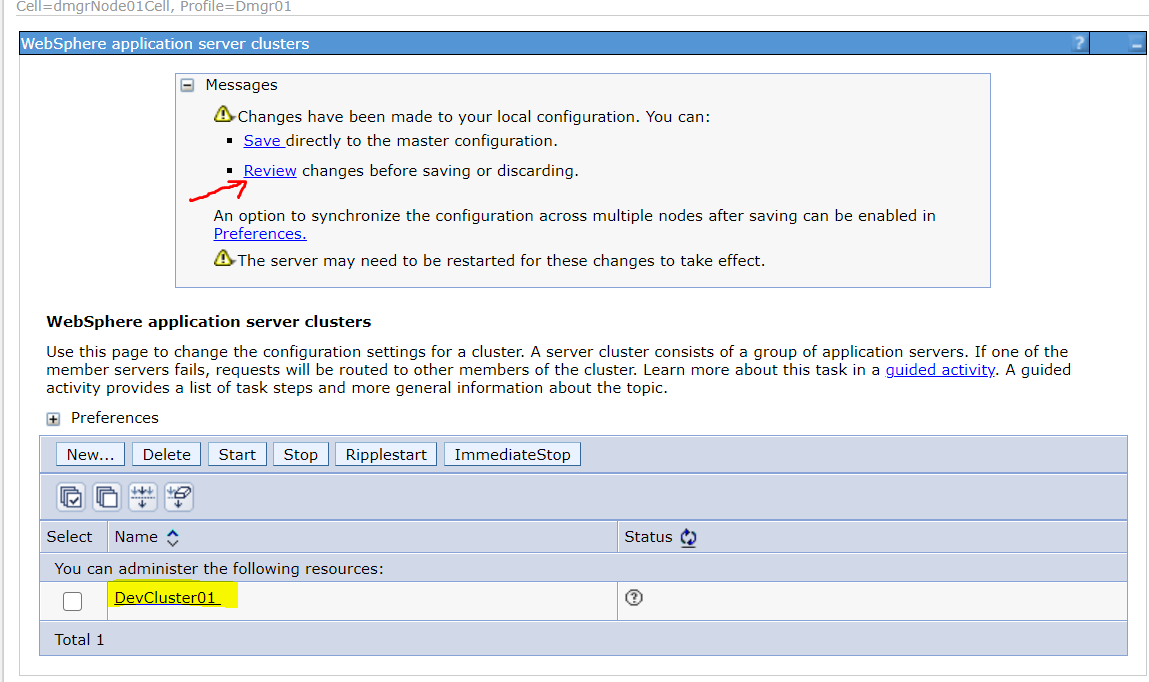
Task: Expand the Preferences section
Action: pyautogui.click(x=53, y=419)
